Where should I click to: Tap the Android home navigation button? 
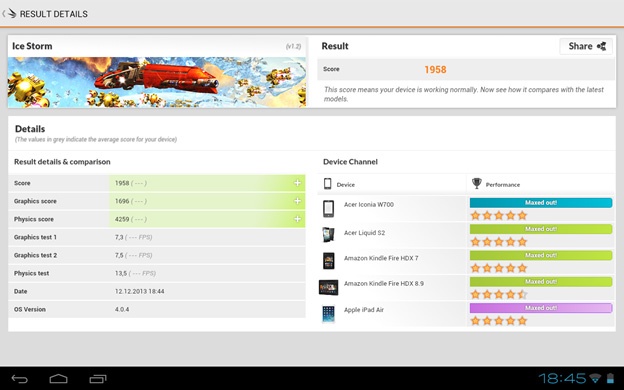58,378
